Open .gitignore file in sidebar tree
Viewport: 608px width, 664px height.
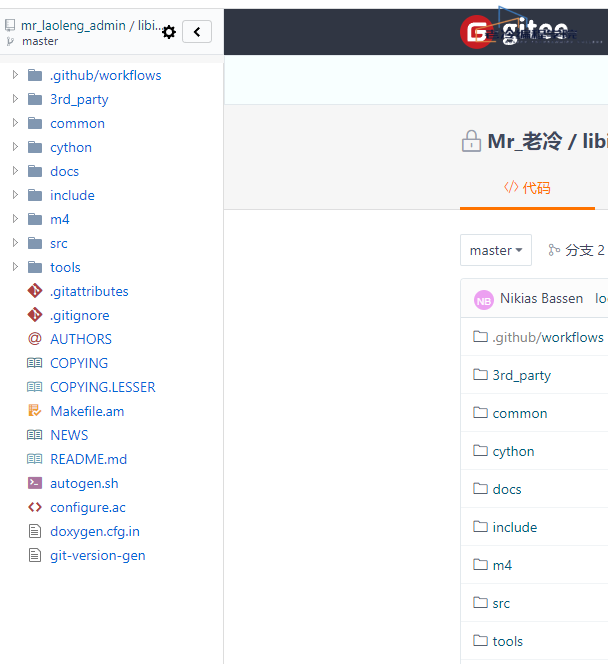click(80, 315)
